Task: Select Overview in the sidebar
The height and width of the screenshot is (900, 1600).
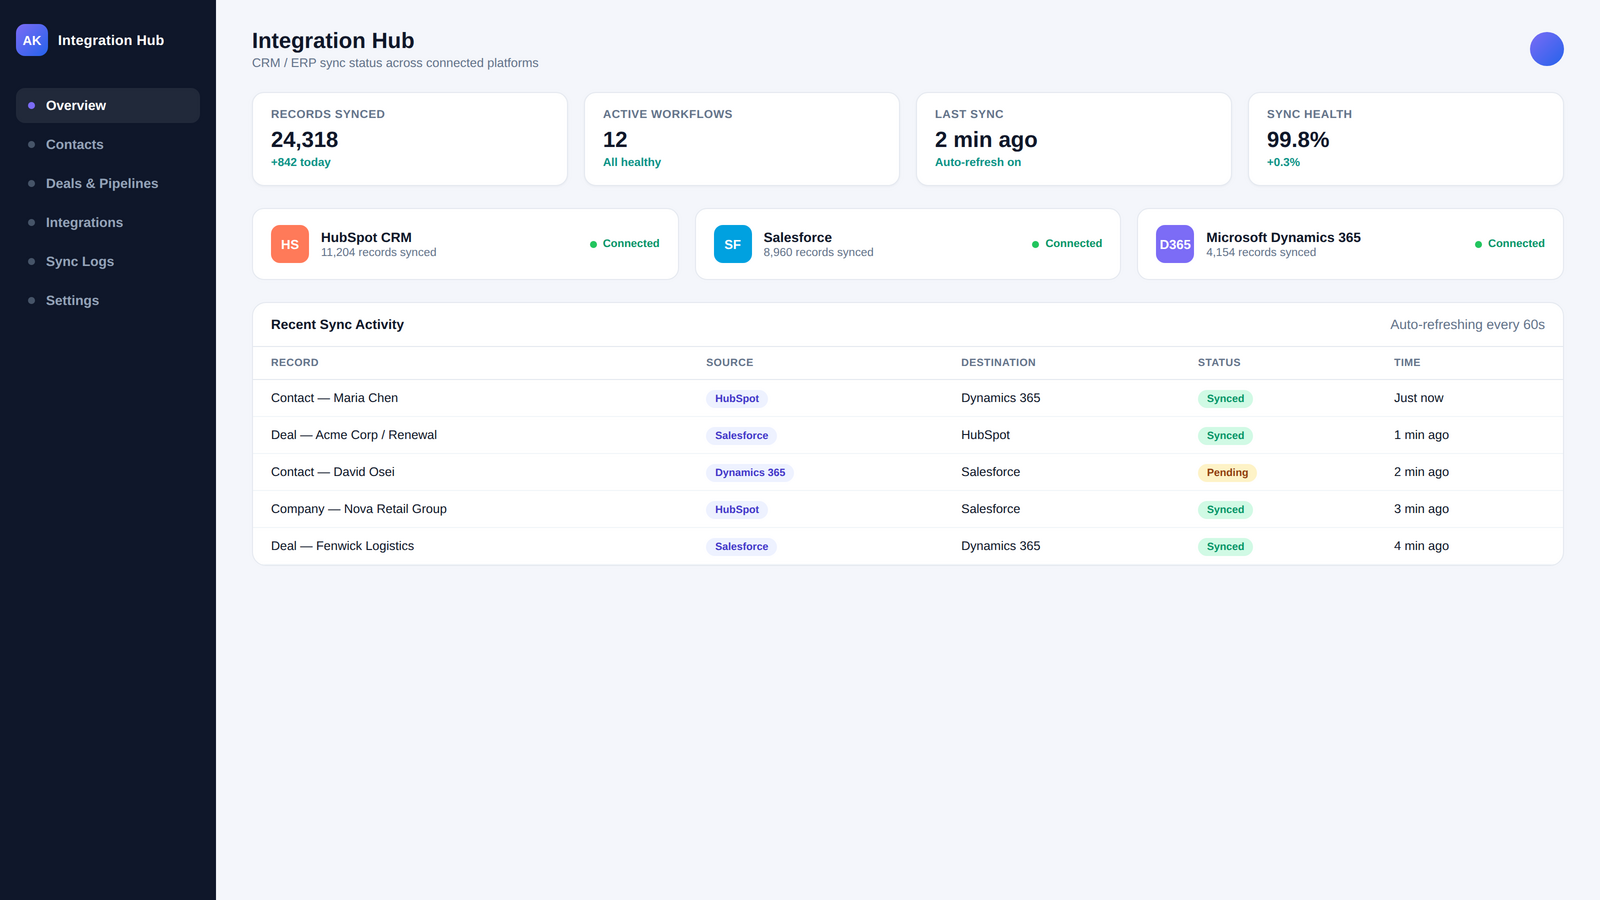Action: coord(108,105)
